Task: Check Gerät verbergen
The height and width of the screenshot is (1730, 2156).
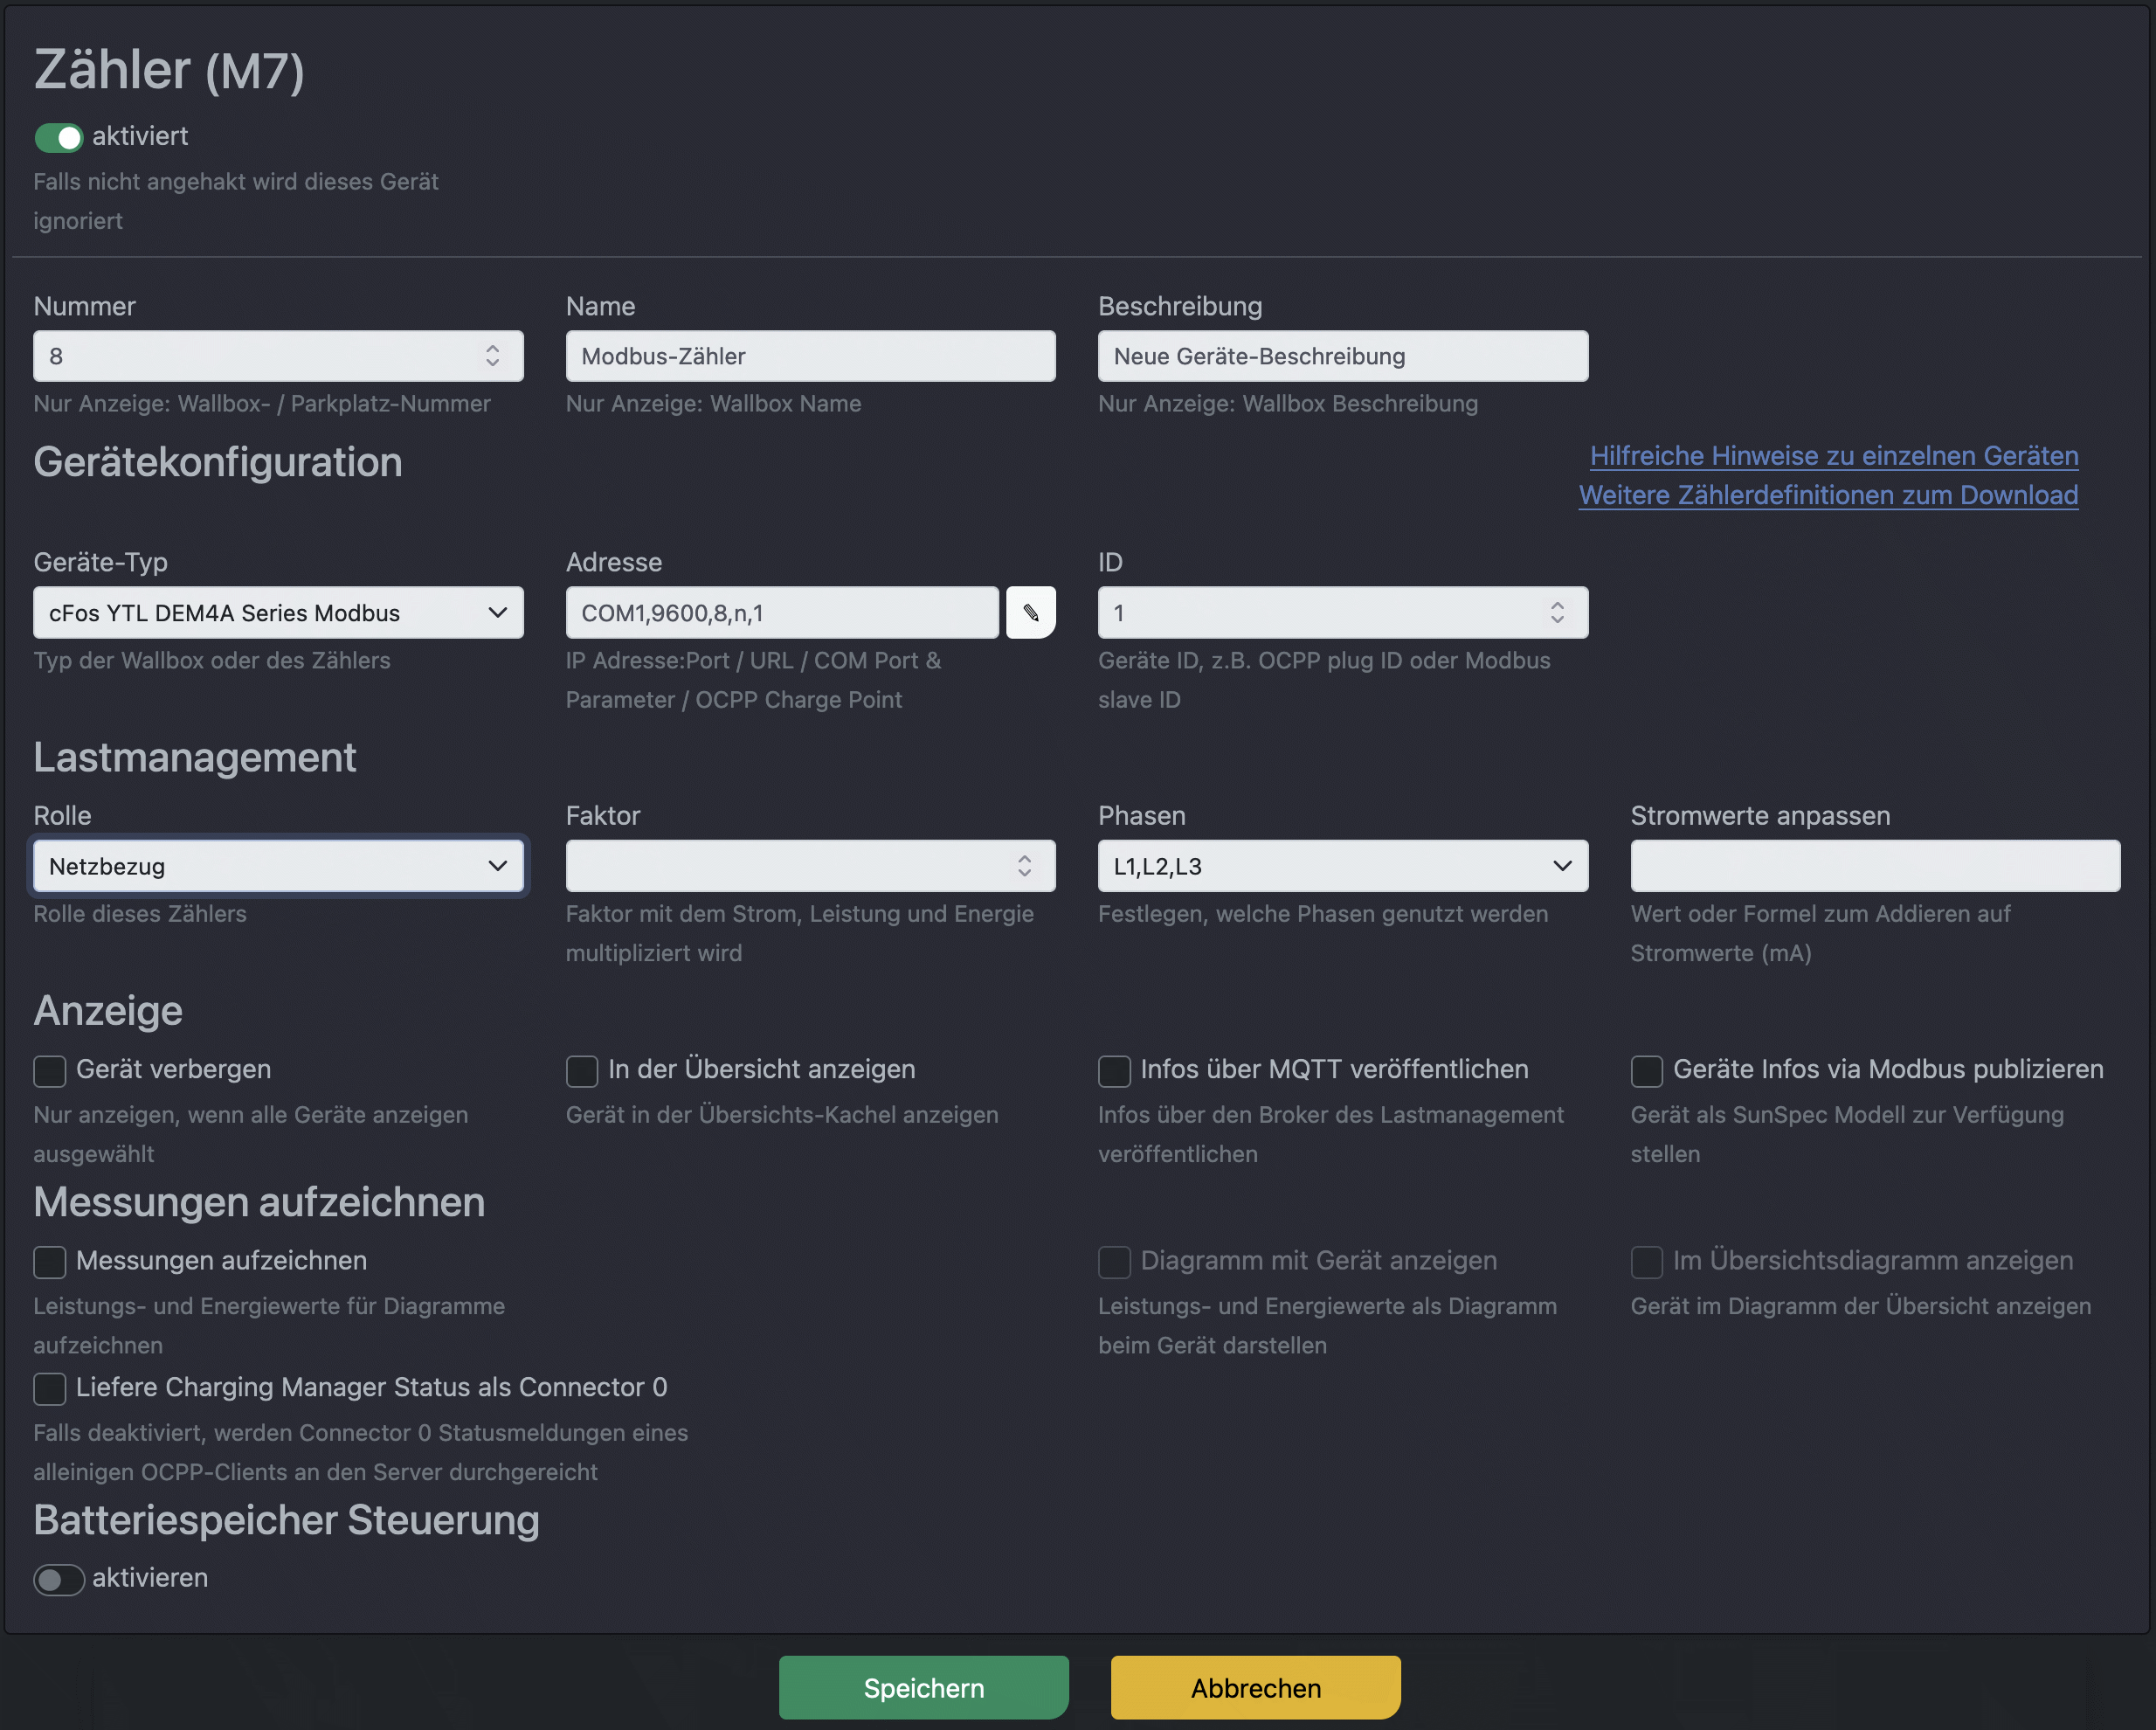Action: [49, 1071]
